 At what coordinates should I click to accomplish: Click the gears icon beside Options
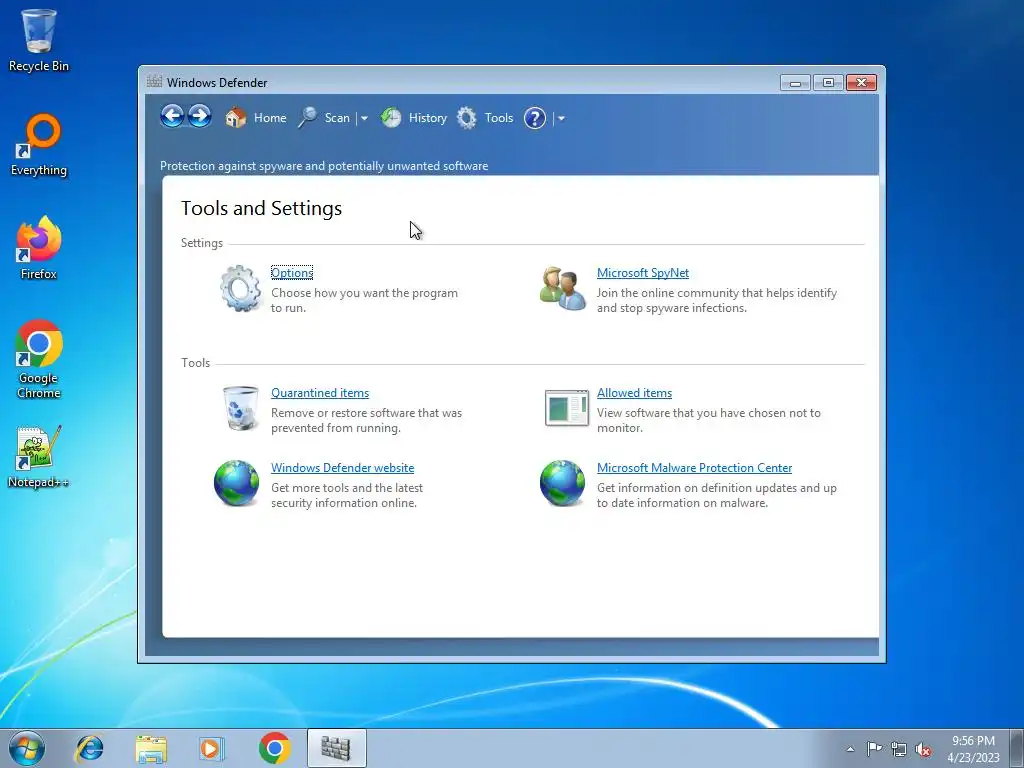pos(240,288)
